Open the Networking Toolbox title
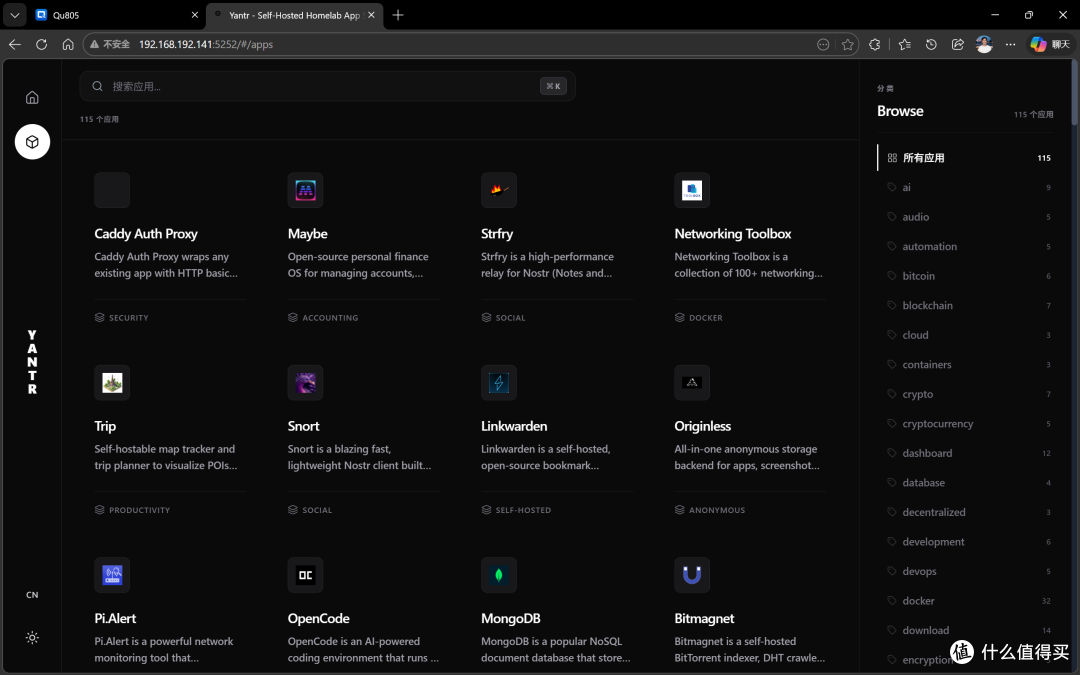The height and width of the screenshot is (675, 1080). [x=733, y=234]
